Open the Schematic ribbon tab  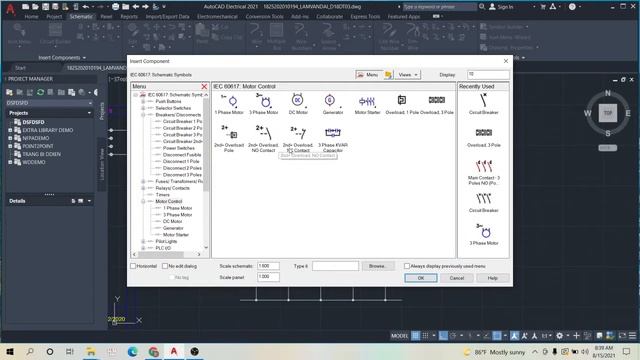[81, 17]
